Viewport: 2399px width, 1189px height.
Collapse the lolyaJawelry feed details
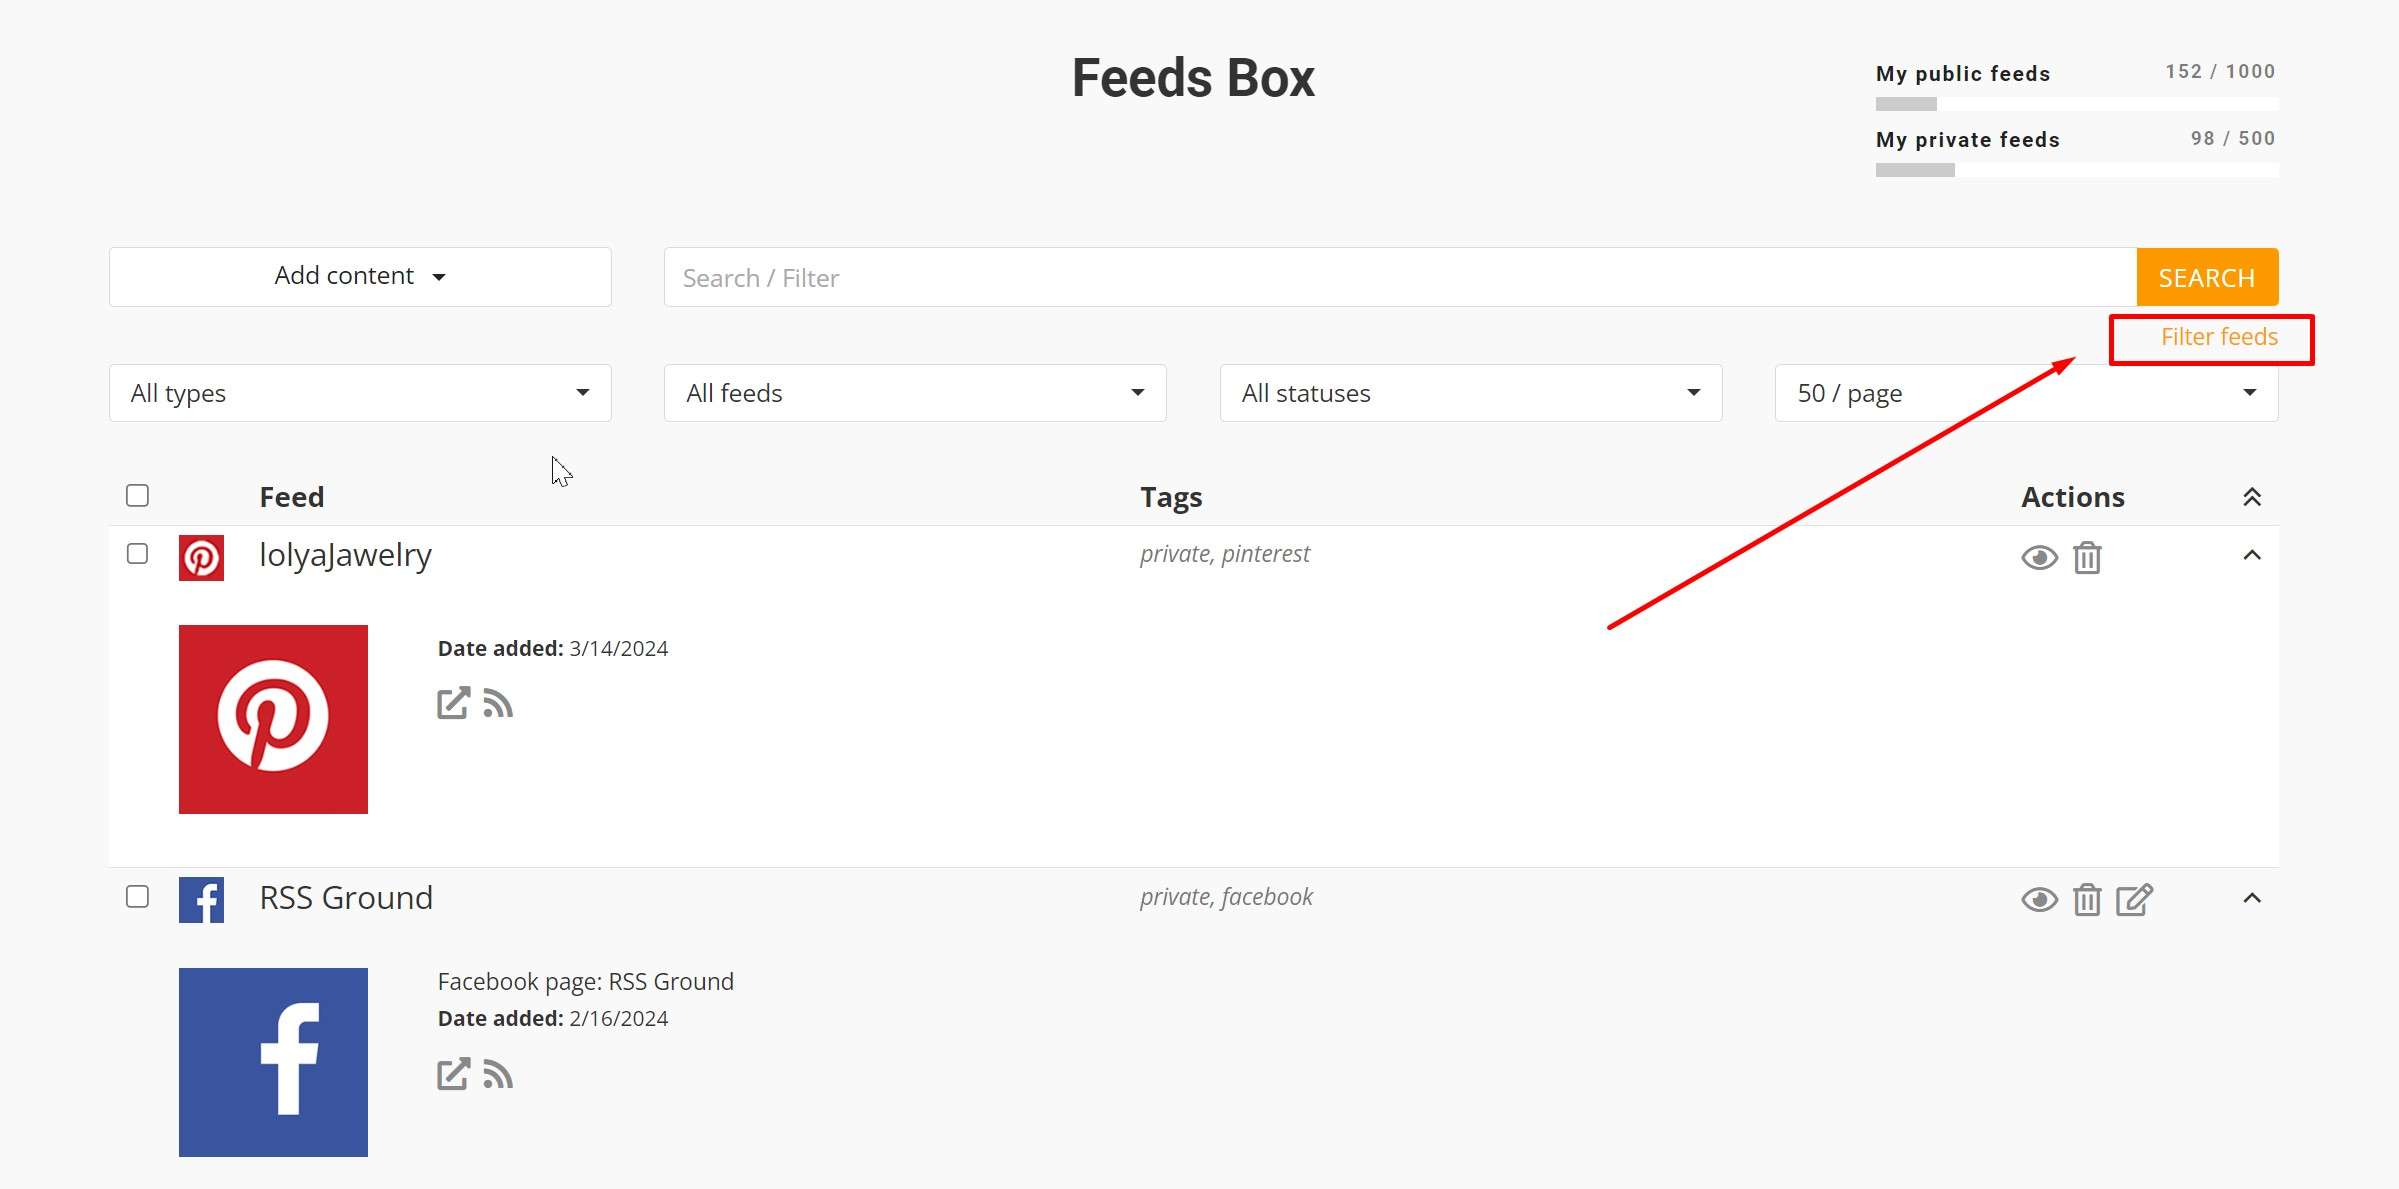[x=2252, y=555]
